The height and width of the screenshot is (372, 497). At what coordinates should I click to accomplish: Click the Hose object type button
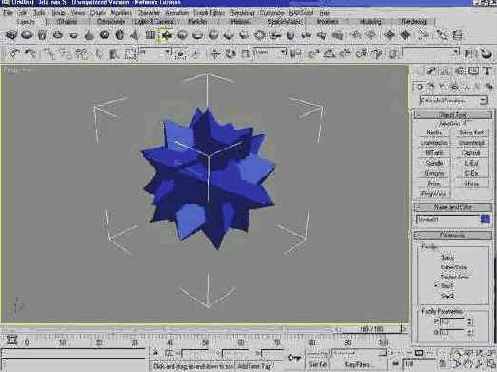(471, 184)
